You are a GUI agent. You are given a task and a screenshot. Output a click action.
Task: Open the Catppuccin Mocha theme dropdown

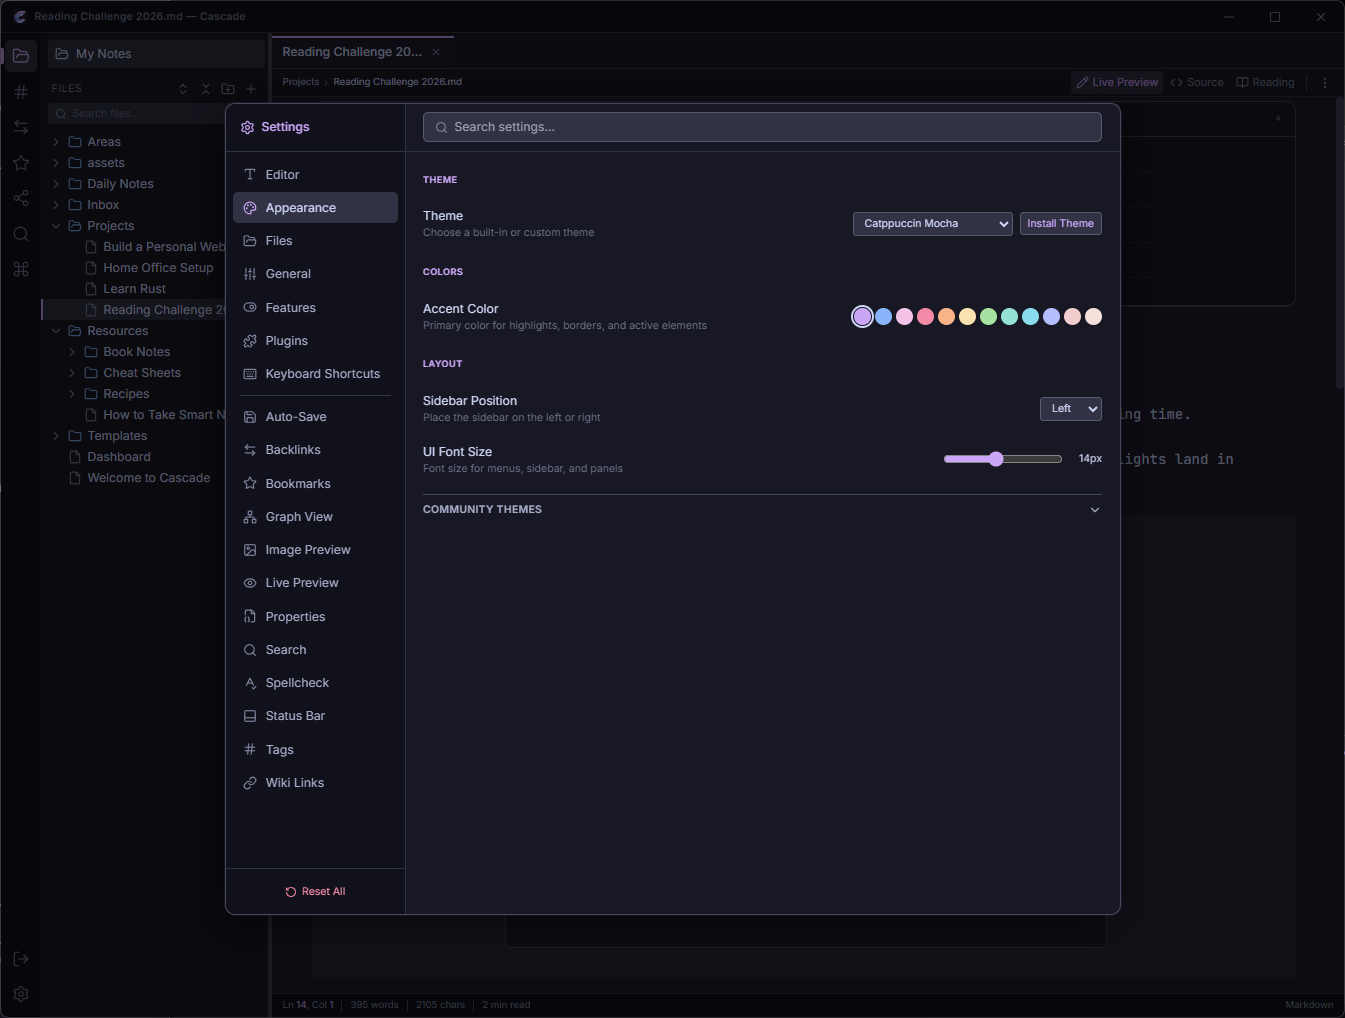[x=931, y=223]
